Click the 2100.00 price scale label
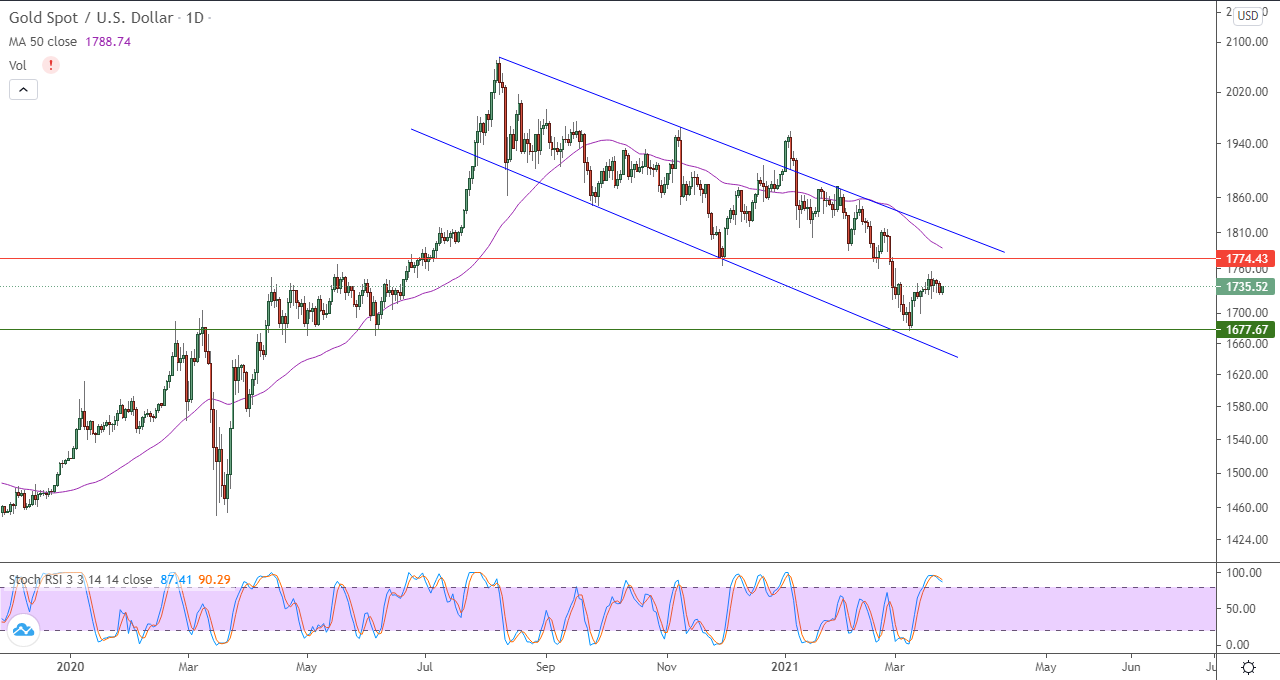Image resolution: width=1280 pixels, height=680 pixels. (x=1247, y=42)
